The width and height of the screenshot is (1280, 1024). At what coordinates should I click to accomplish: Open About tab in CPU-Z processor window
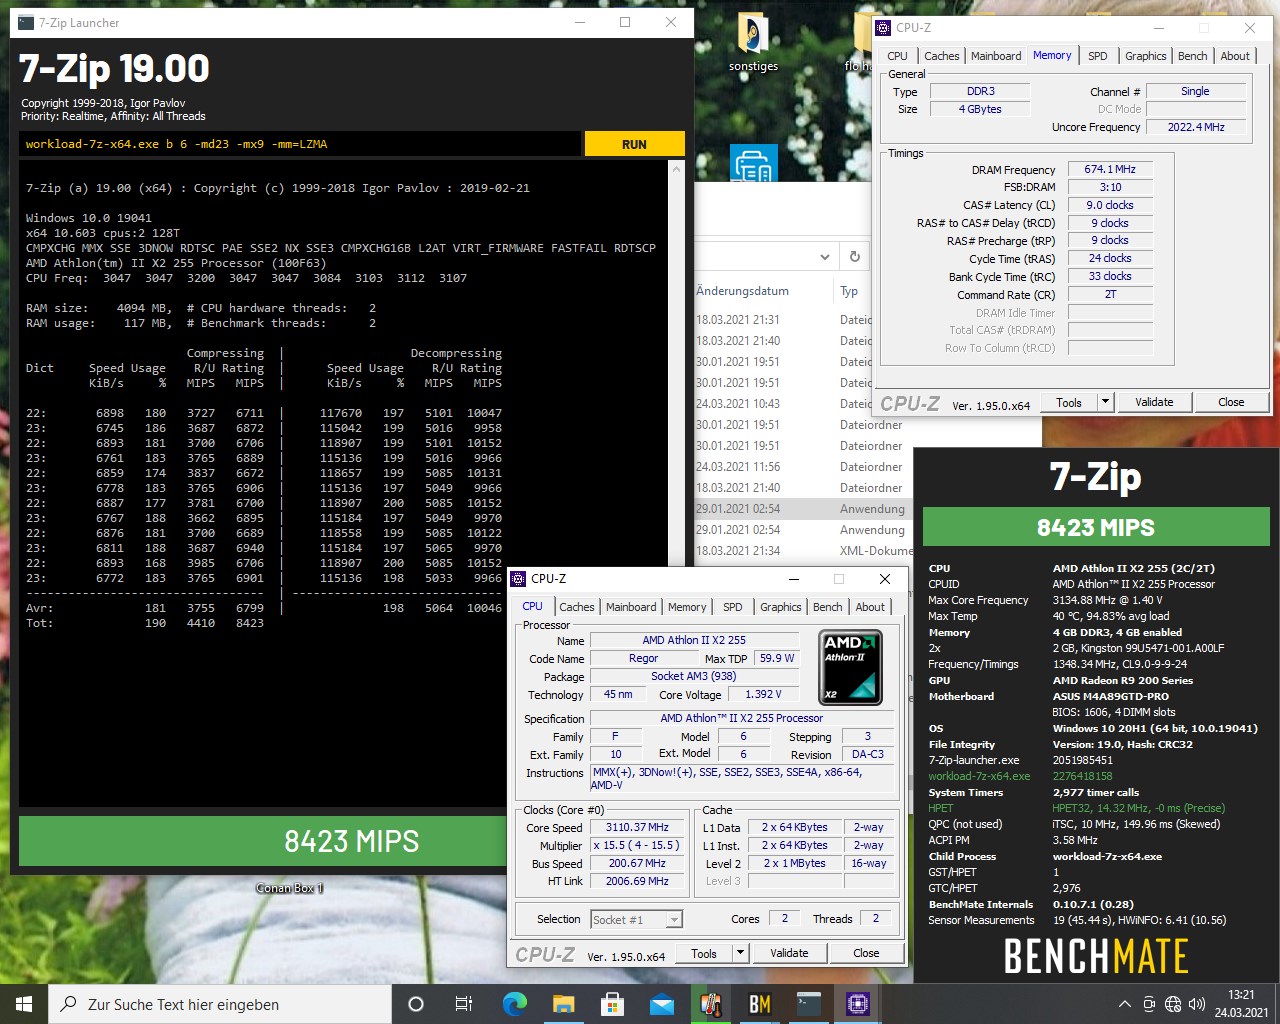click(x=870, y=607)
